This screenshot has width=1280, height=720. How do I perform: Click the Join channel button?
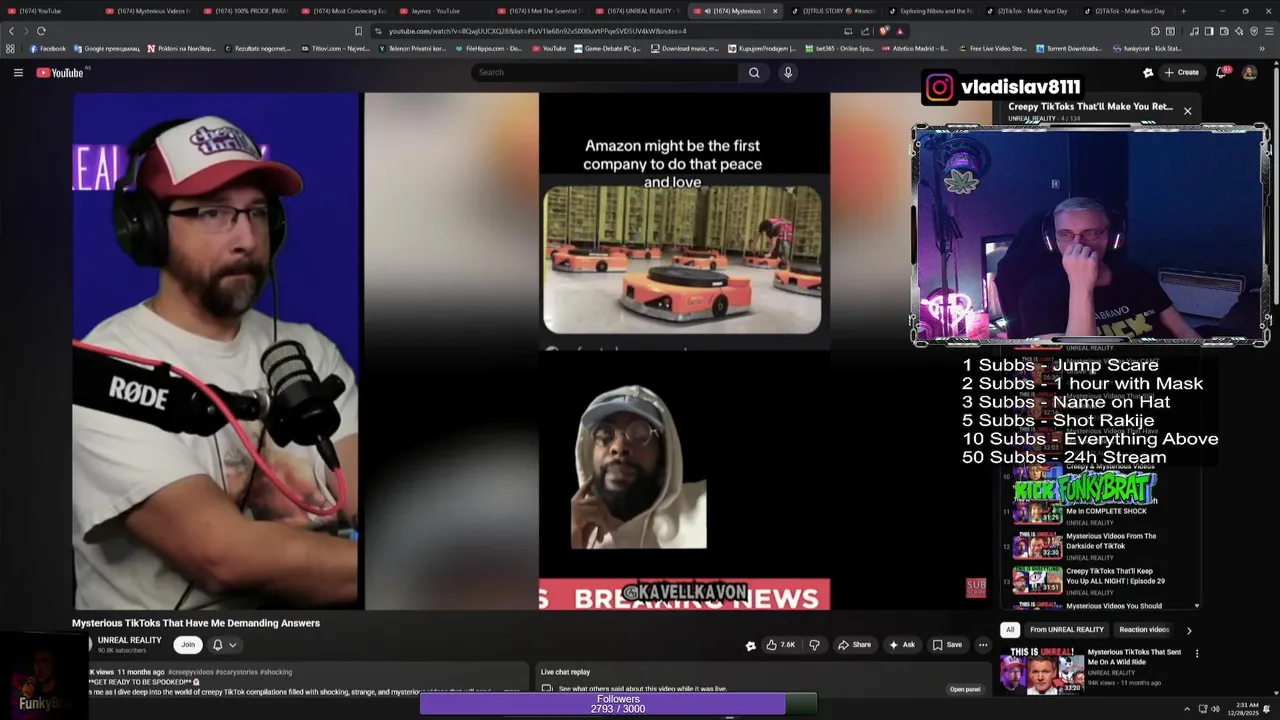pyautogui.click(x=188, y=645)
